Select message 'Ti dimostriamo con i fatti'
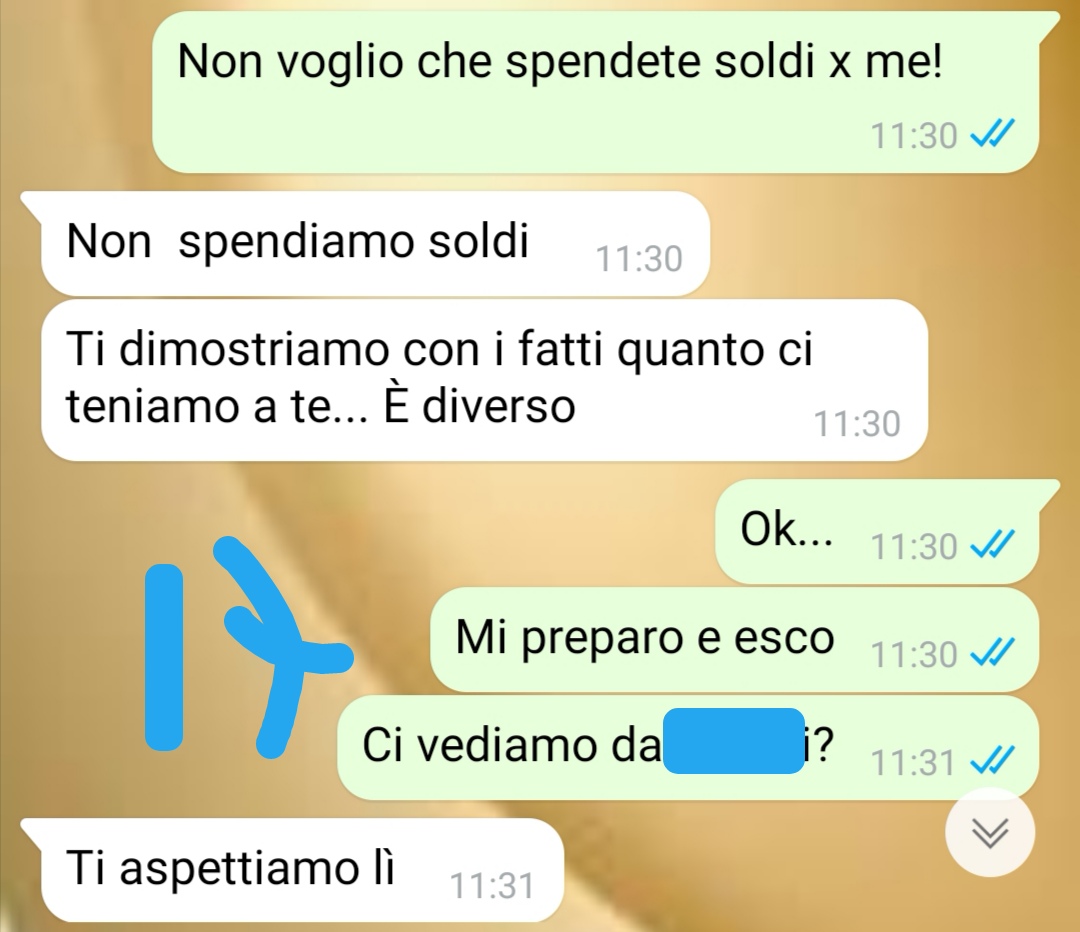Screen dimensions: 1080x932 (x=484, y=380)
